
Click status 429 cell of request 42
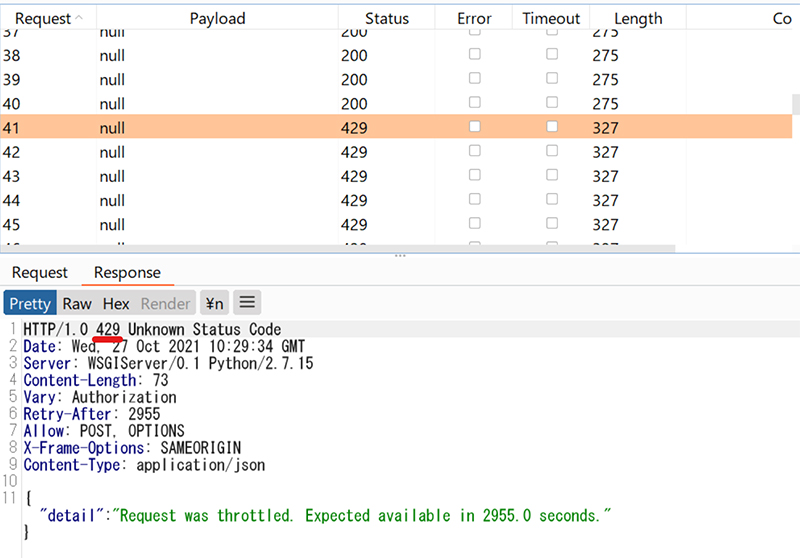[354, 152]
